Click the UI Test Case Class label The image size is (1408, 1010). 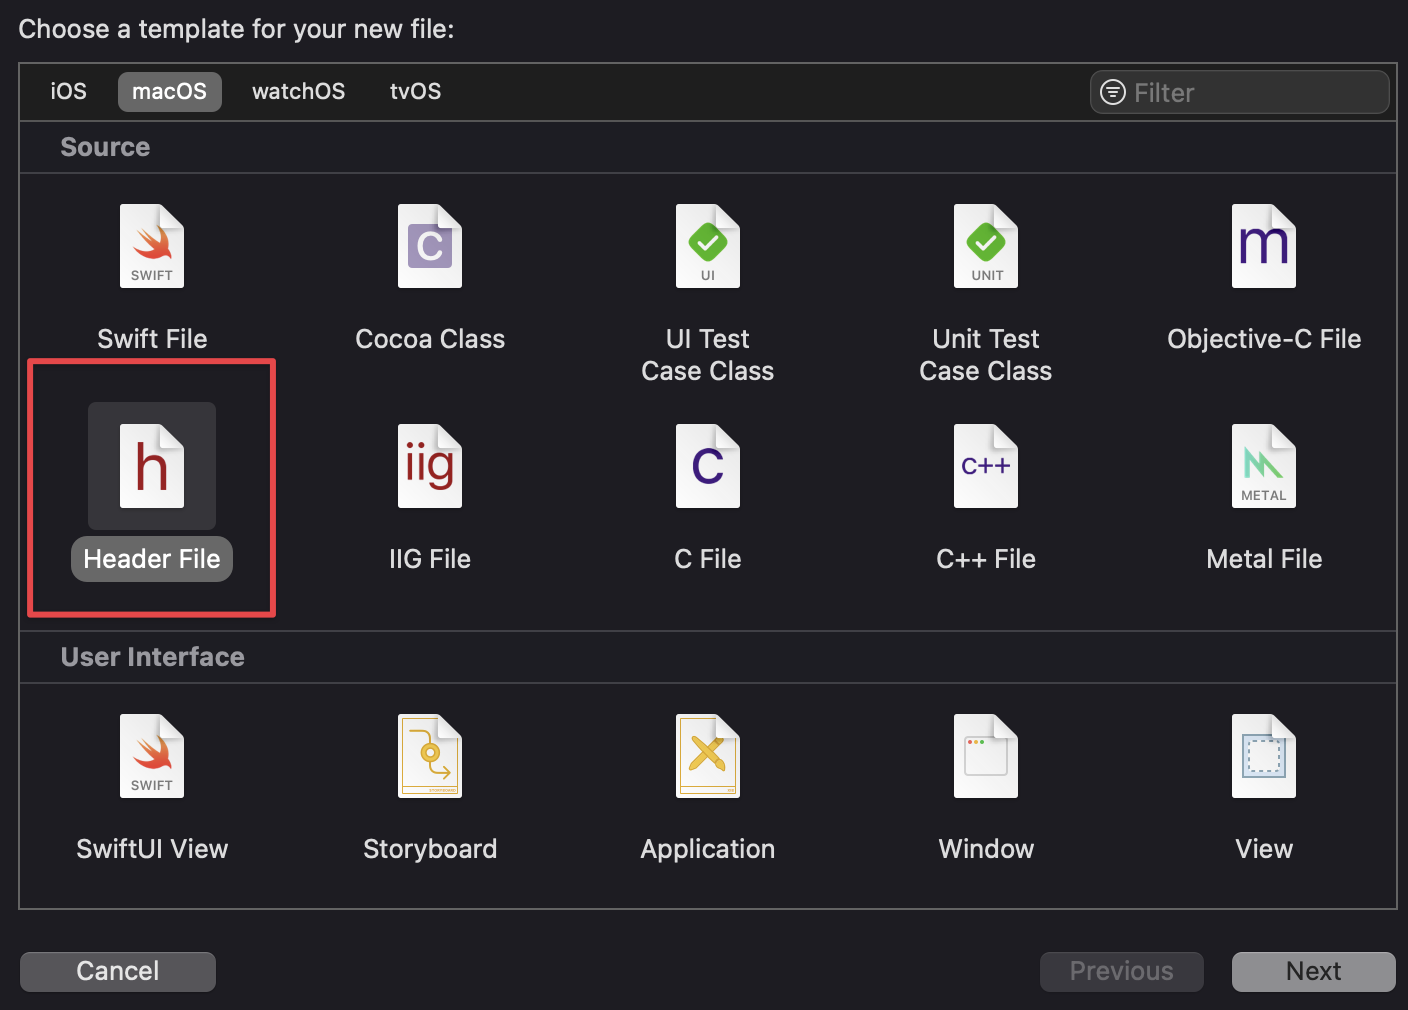point(708,355)
